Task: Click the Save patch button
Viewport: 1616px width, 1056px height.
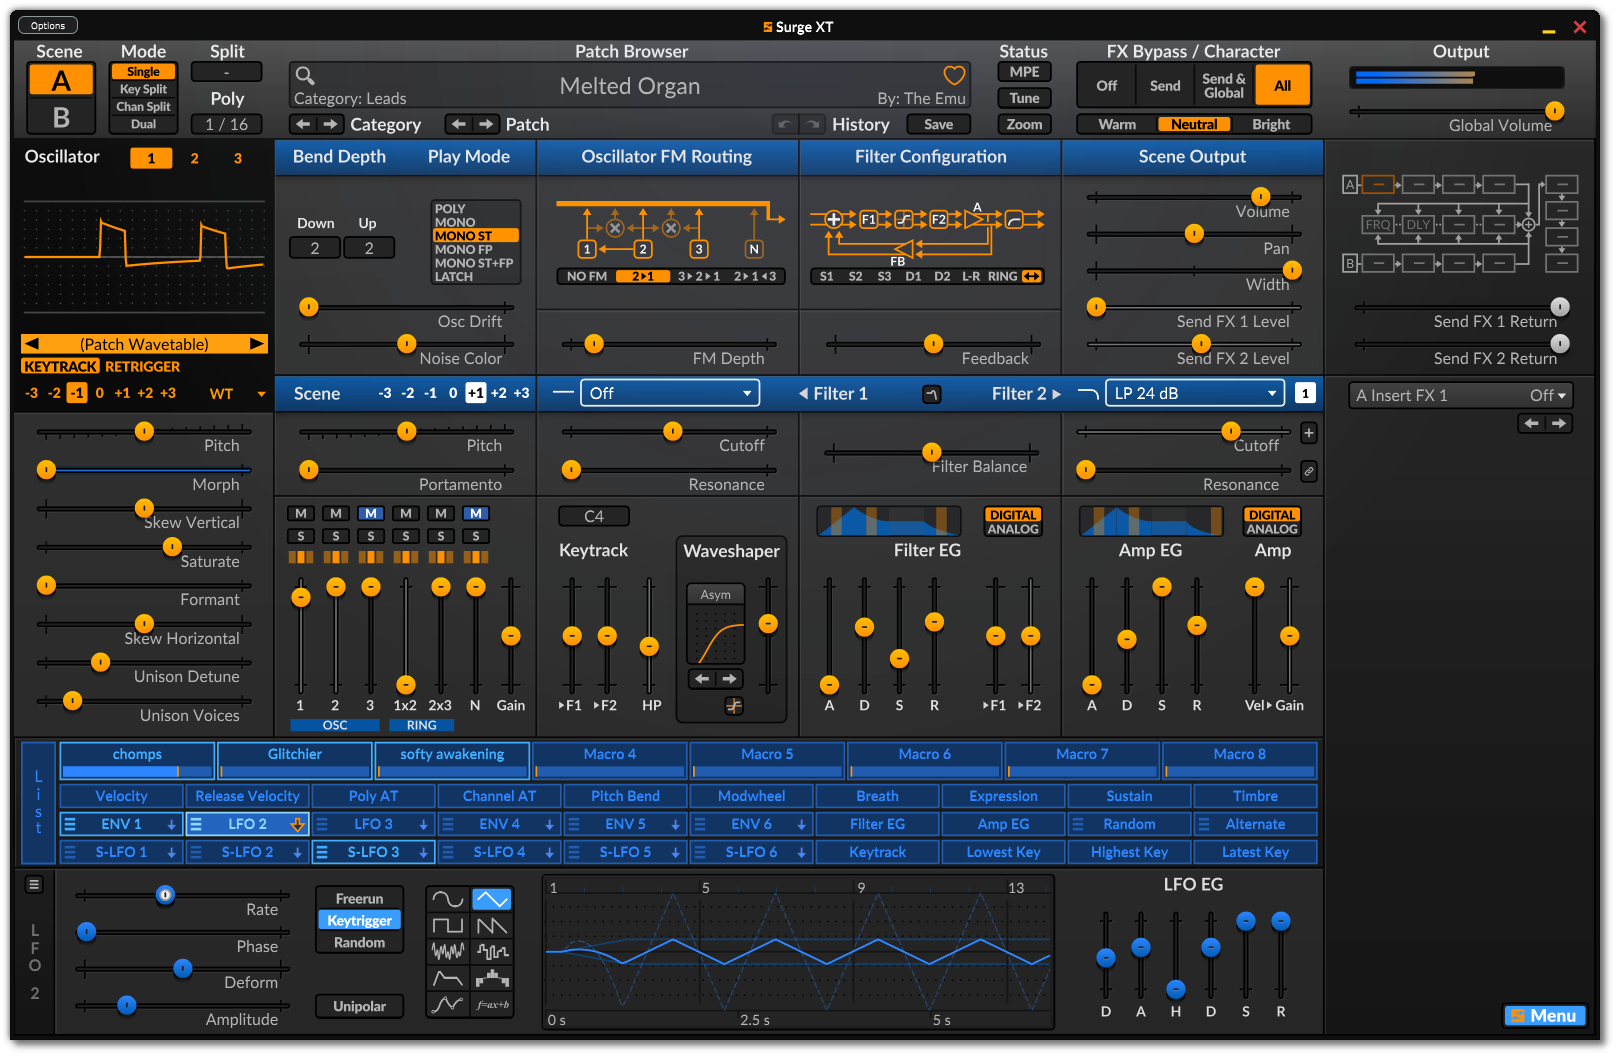Action: pyautogui.click(x=938, y=124)
